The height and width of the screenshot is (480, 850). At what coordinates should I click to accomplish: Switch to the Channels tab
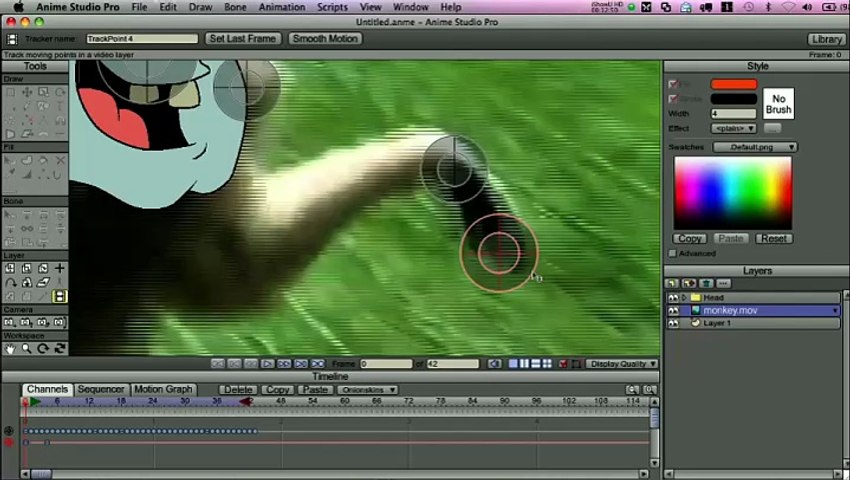[47, 389]
